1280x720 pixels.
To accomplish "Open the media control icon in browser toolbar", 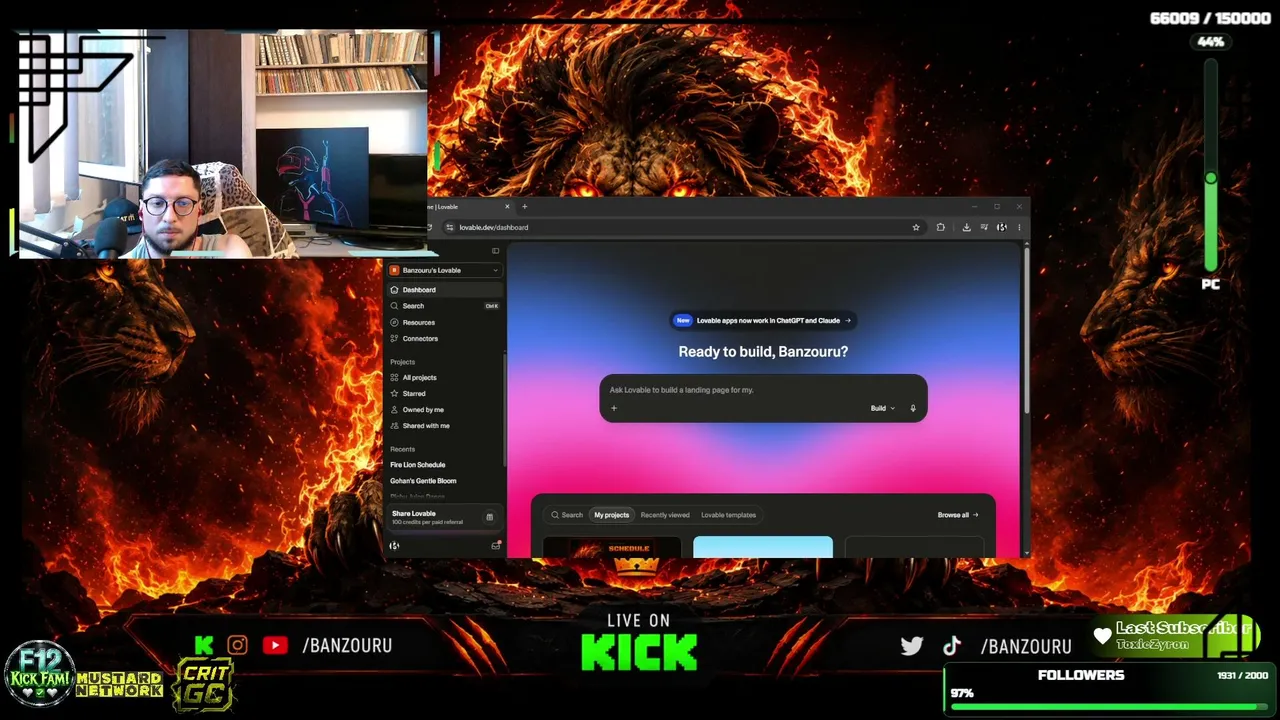I will [984, 228].
